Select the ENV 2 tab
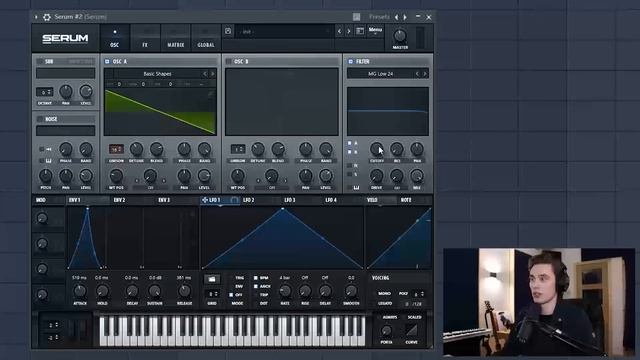 tap(120, 200)
